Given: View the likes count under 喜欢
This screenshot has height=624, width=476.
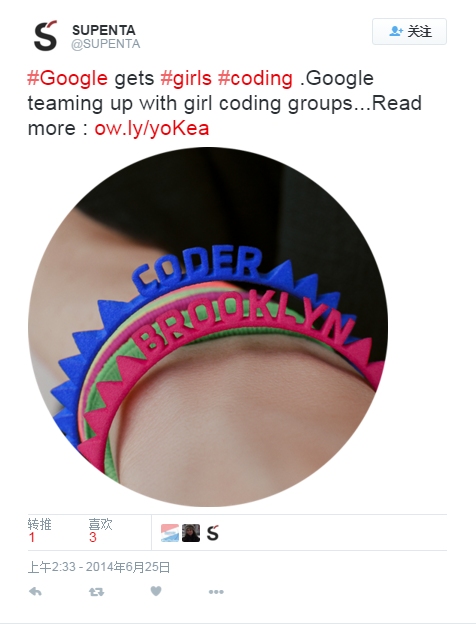Looking at the screenshot, I should (x=93, y=537).
